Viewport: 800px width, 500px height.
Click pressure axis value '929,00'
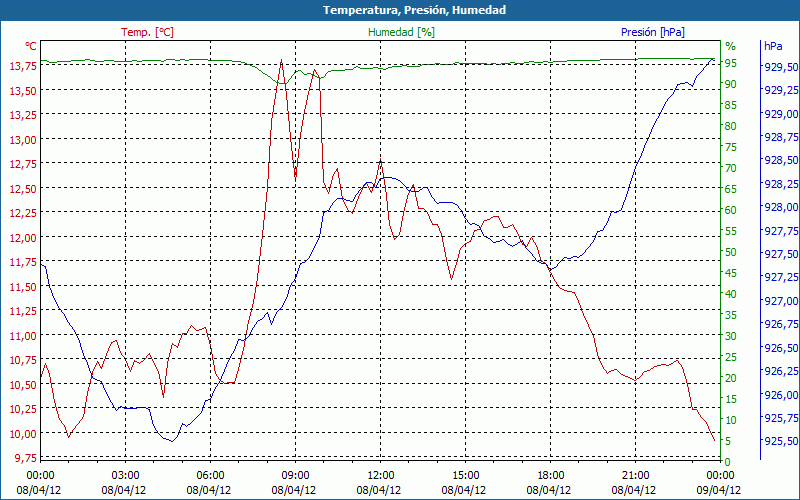point(781,114)
